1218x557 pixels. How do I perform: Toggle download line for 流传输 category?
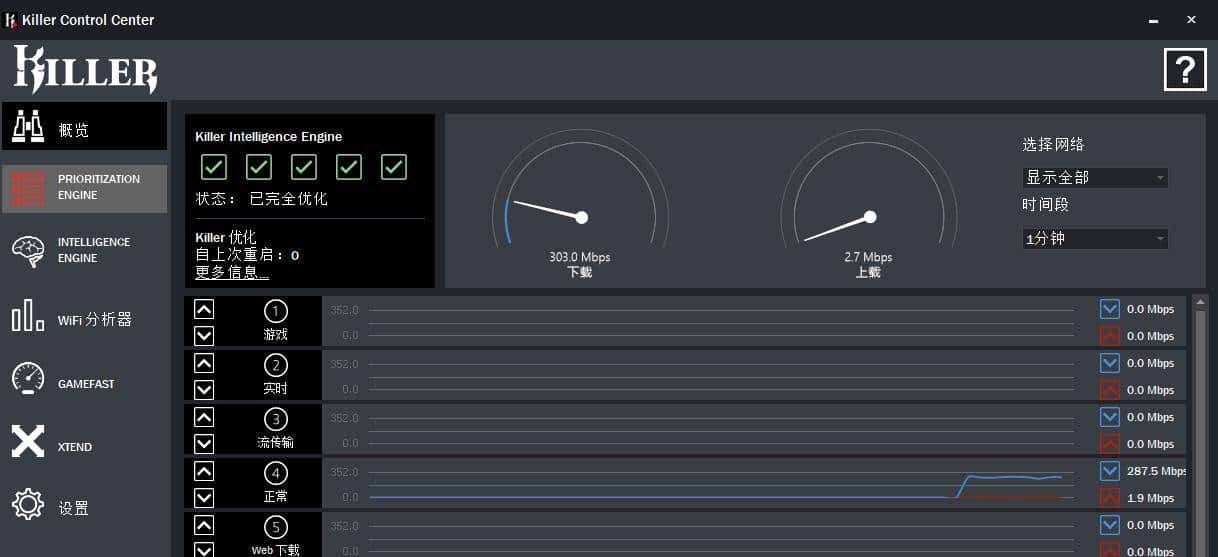[x=1109, y=417]
